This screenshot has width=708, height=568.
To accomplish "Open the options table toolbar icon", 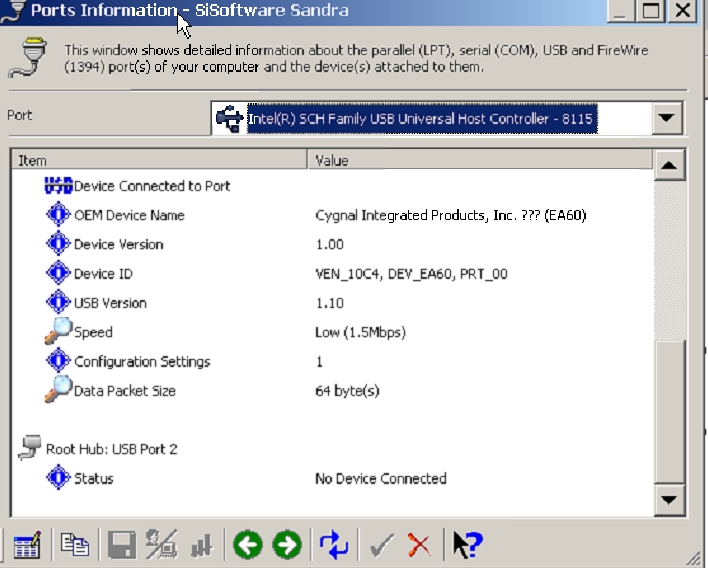I will point(27,545).
